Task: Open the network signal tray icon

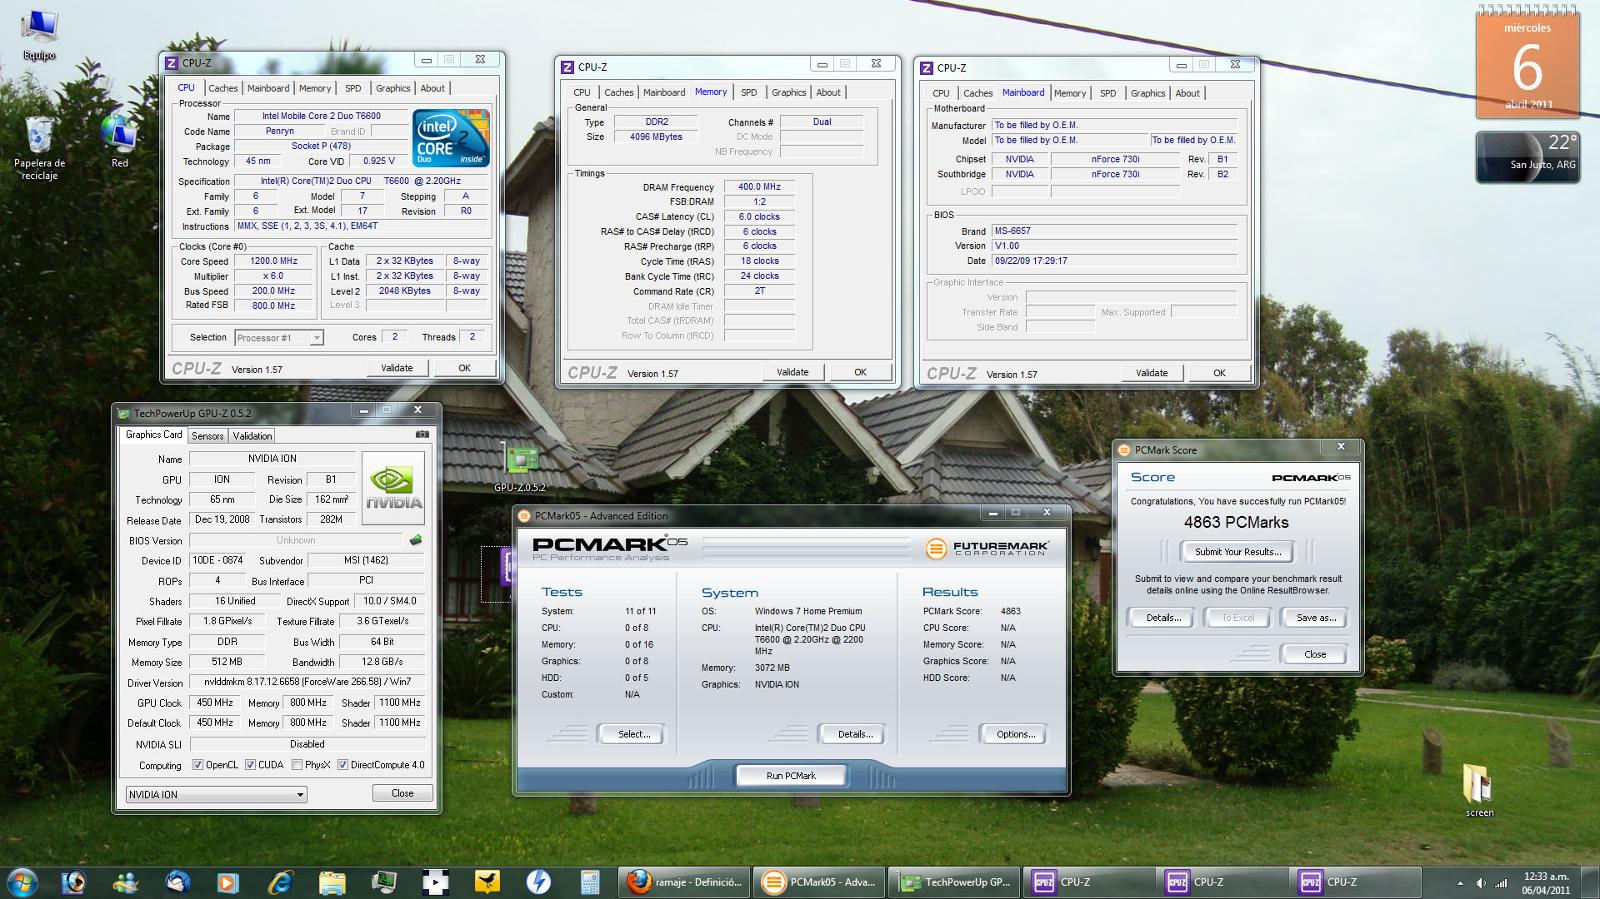Action: click(1501, 883)
